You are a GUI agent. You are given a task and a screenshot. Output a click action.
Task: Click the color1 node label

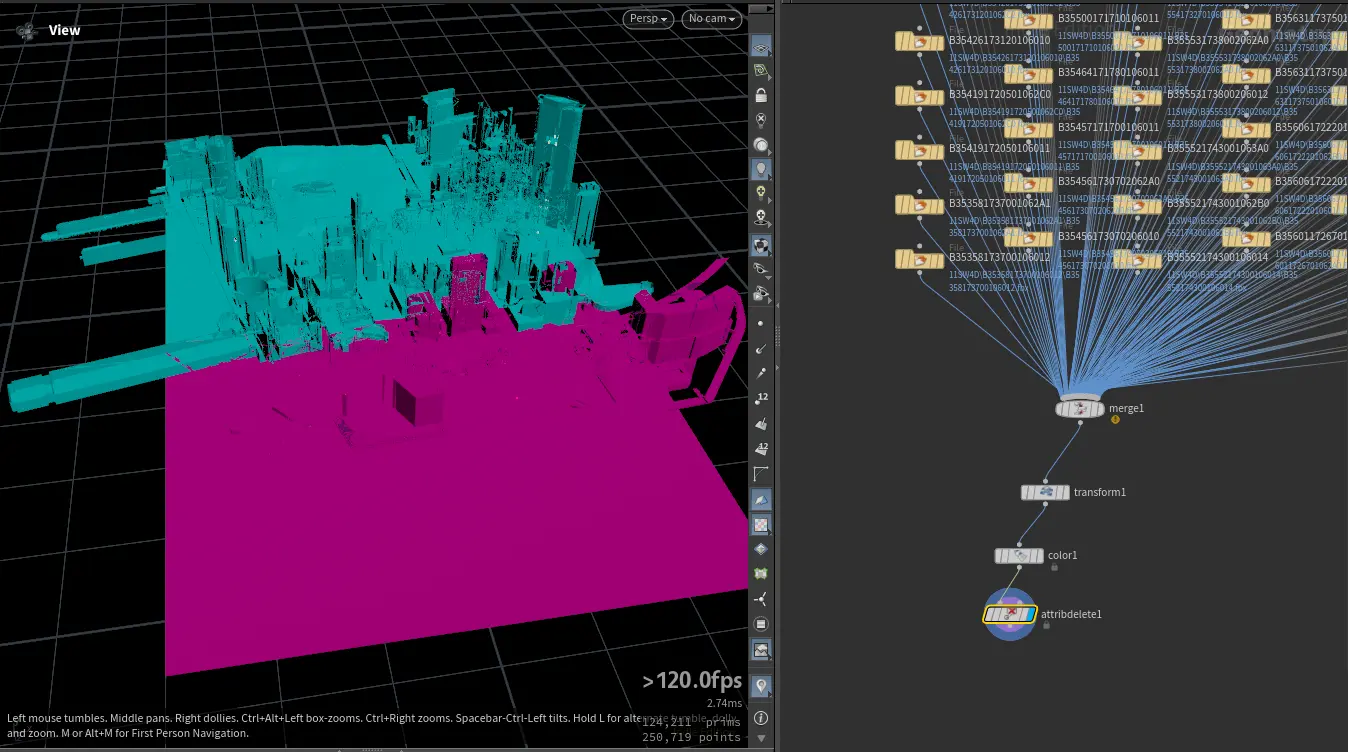tap(1062, 556)
